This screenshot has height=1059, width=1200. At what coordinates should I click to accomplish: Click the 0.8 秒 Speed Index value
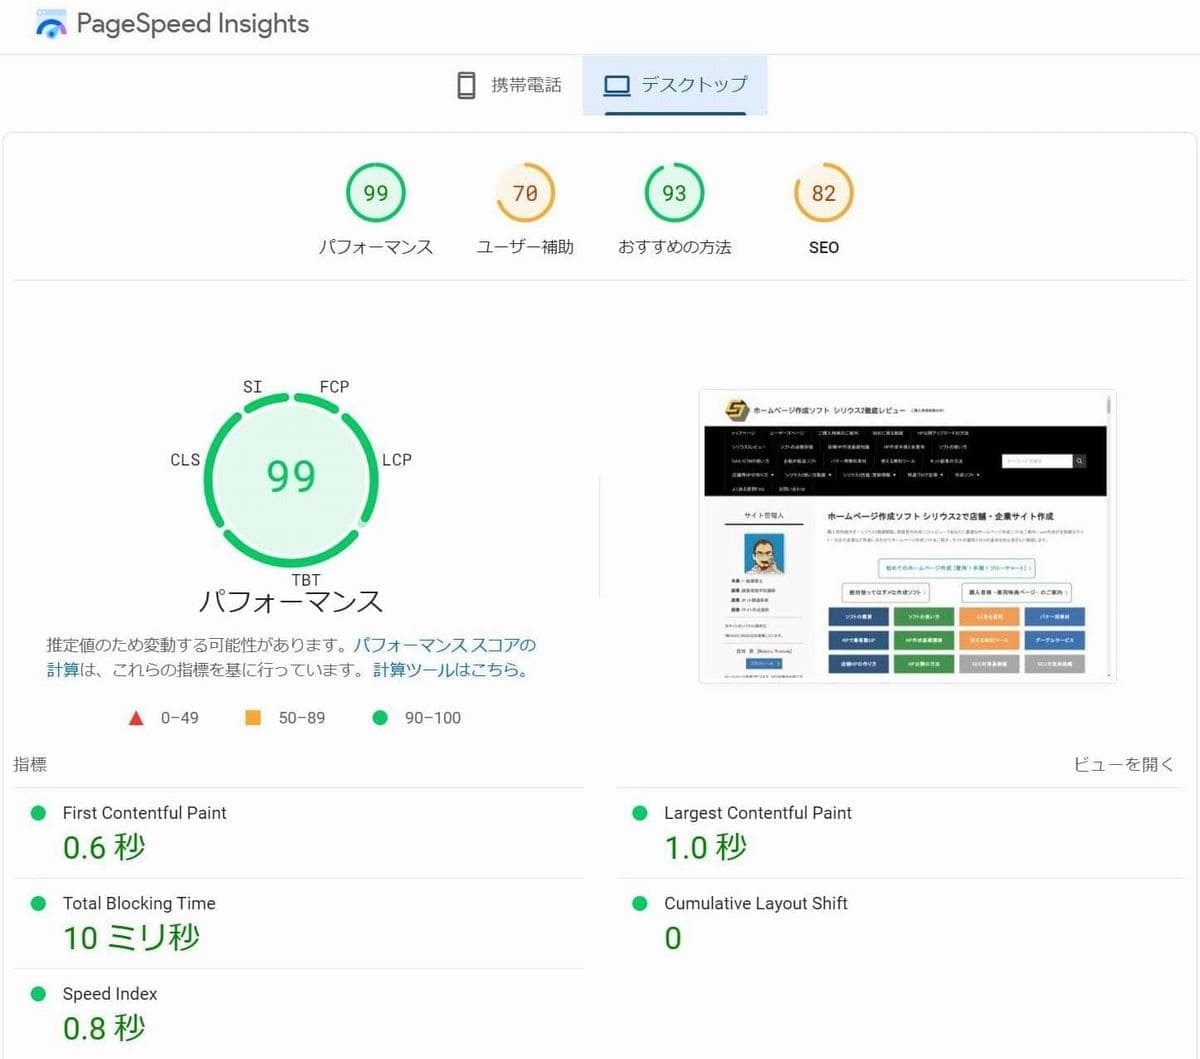104,1028
